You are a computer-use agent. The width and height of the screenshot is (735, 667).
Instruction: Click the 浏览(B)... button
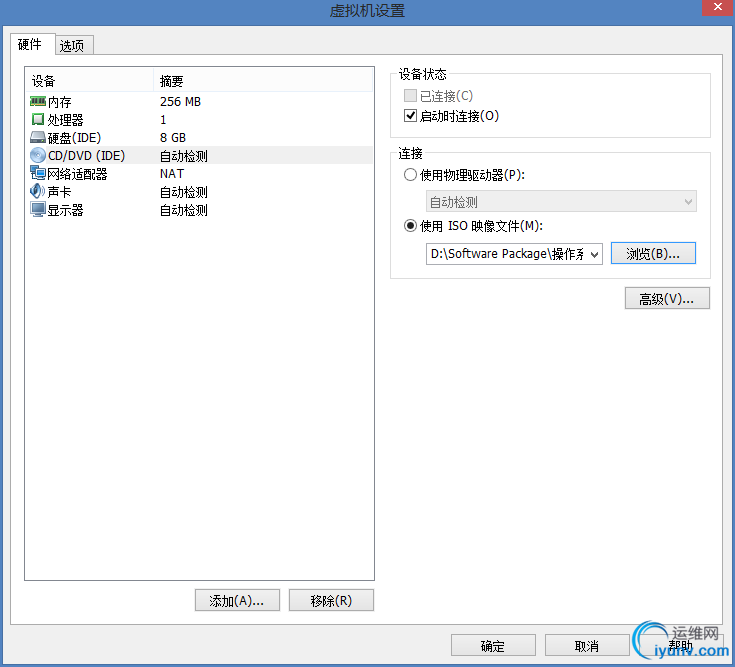[653, 254]
